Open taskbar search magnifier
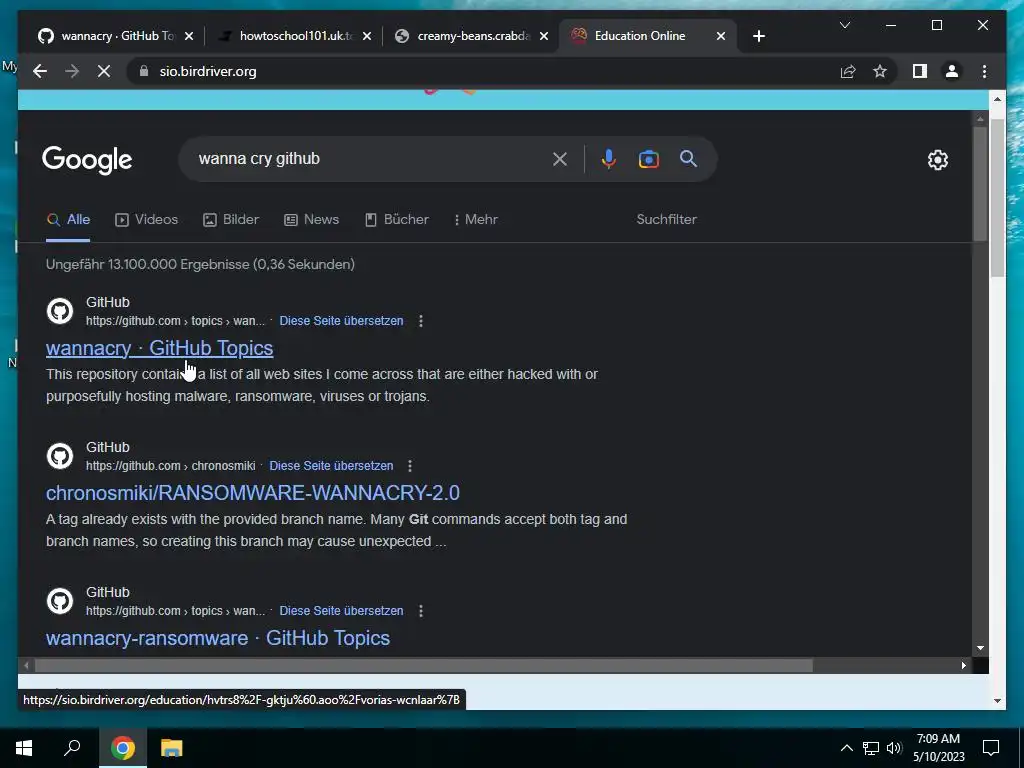 72,748
